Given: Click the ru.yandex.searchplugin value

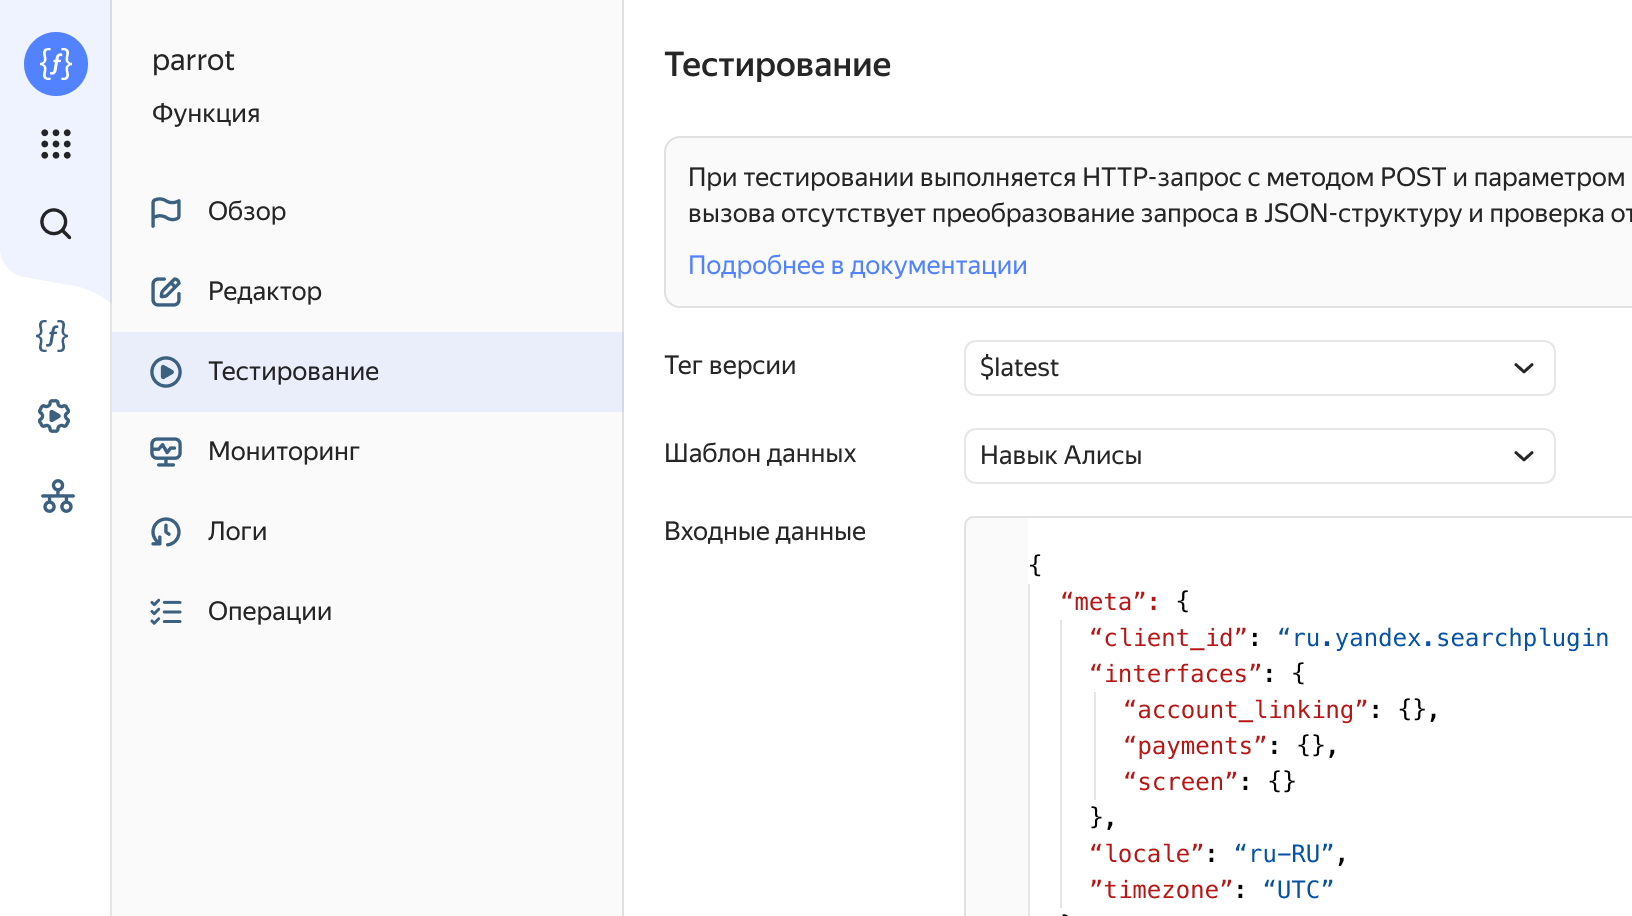Looking at the screenshot, I should 1443,638.
